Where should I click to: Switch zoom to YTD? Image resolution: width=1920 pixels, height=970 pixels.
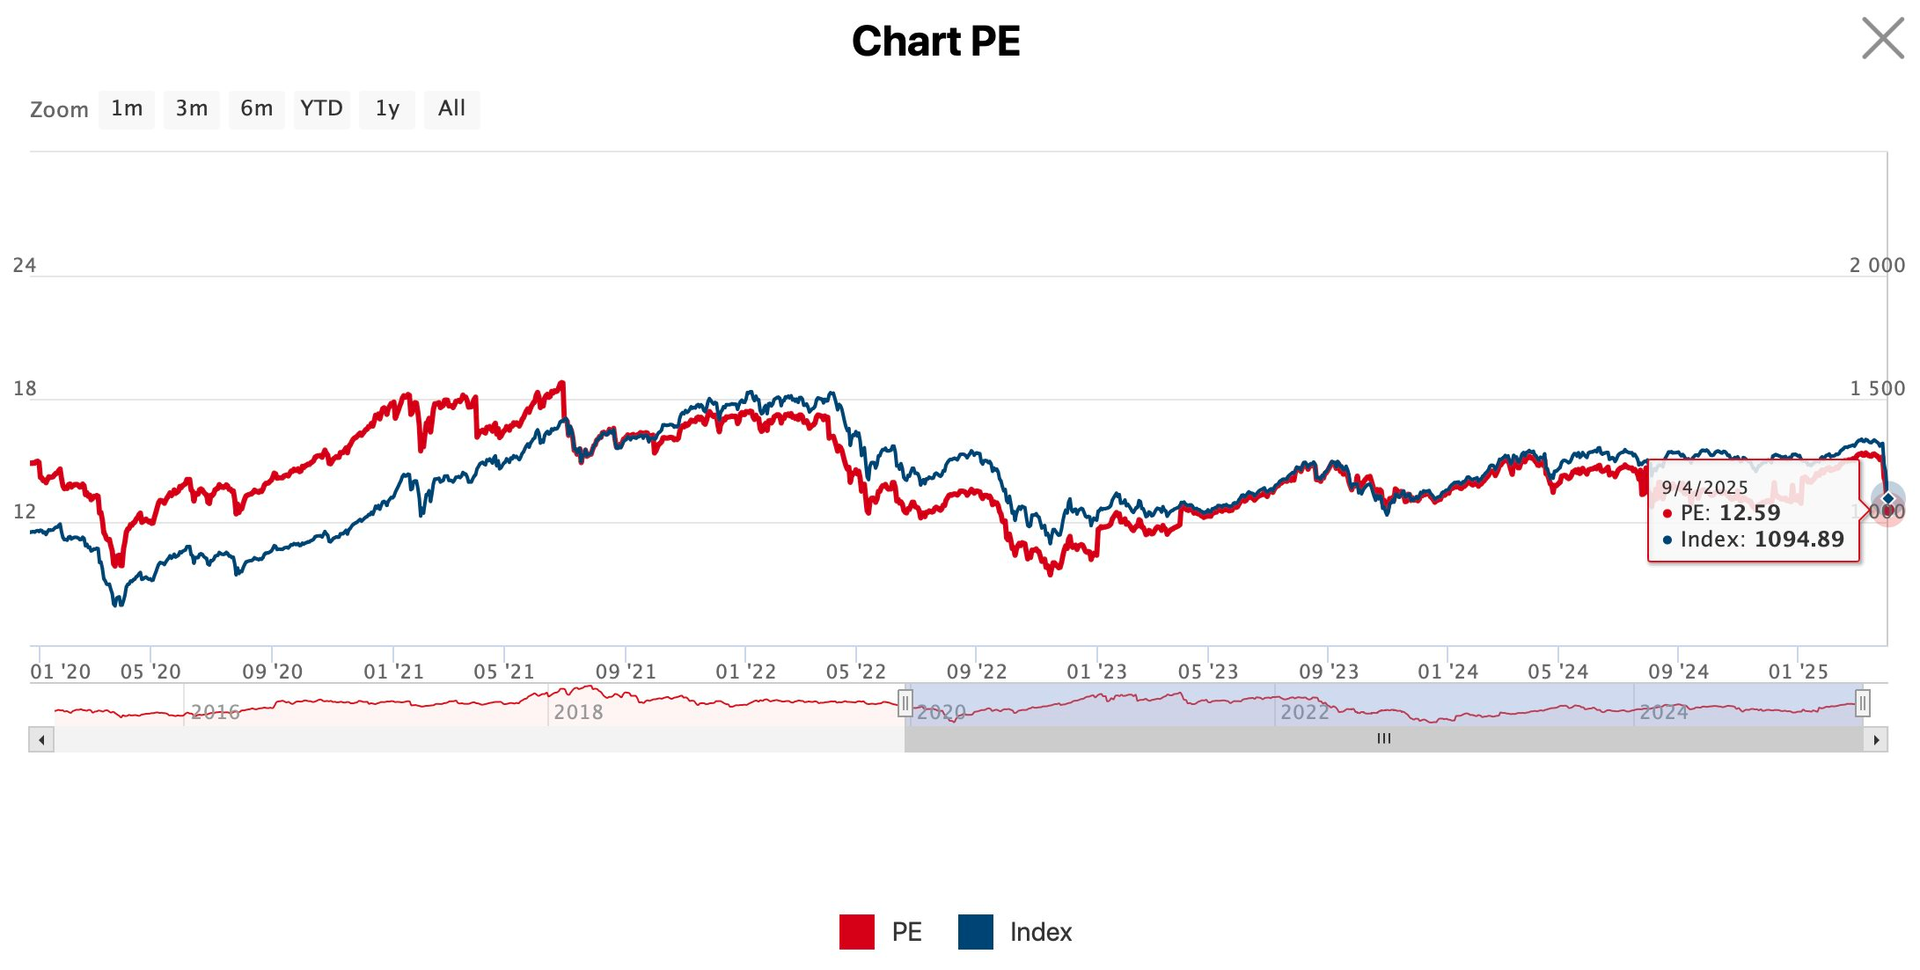(321, 109)
